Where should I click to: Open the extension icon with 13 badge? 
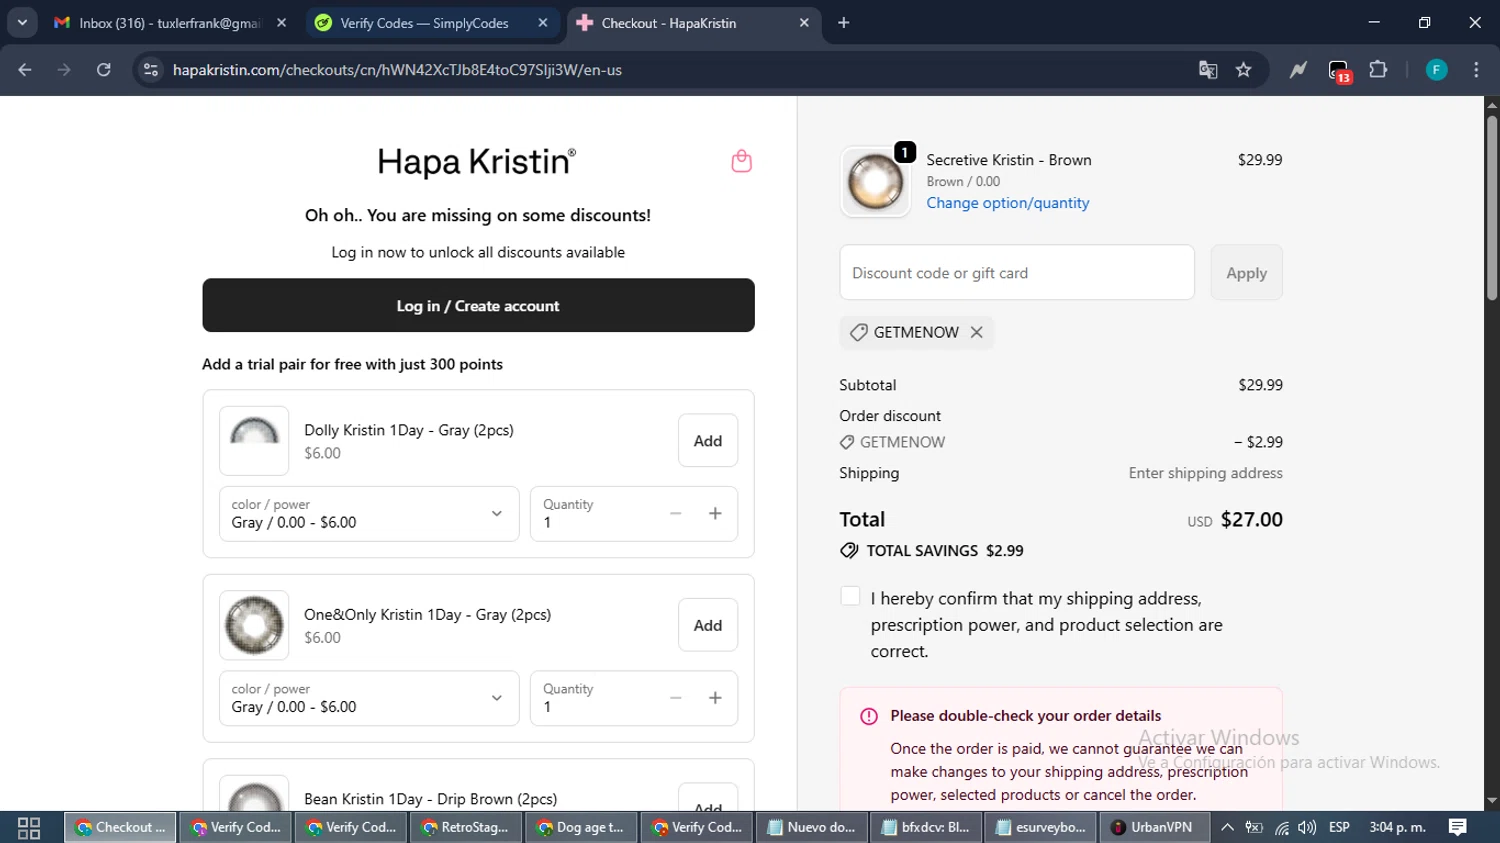[1339, 71]
